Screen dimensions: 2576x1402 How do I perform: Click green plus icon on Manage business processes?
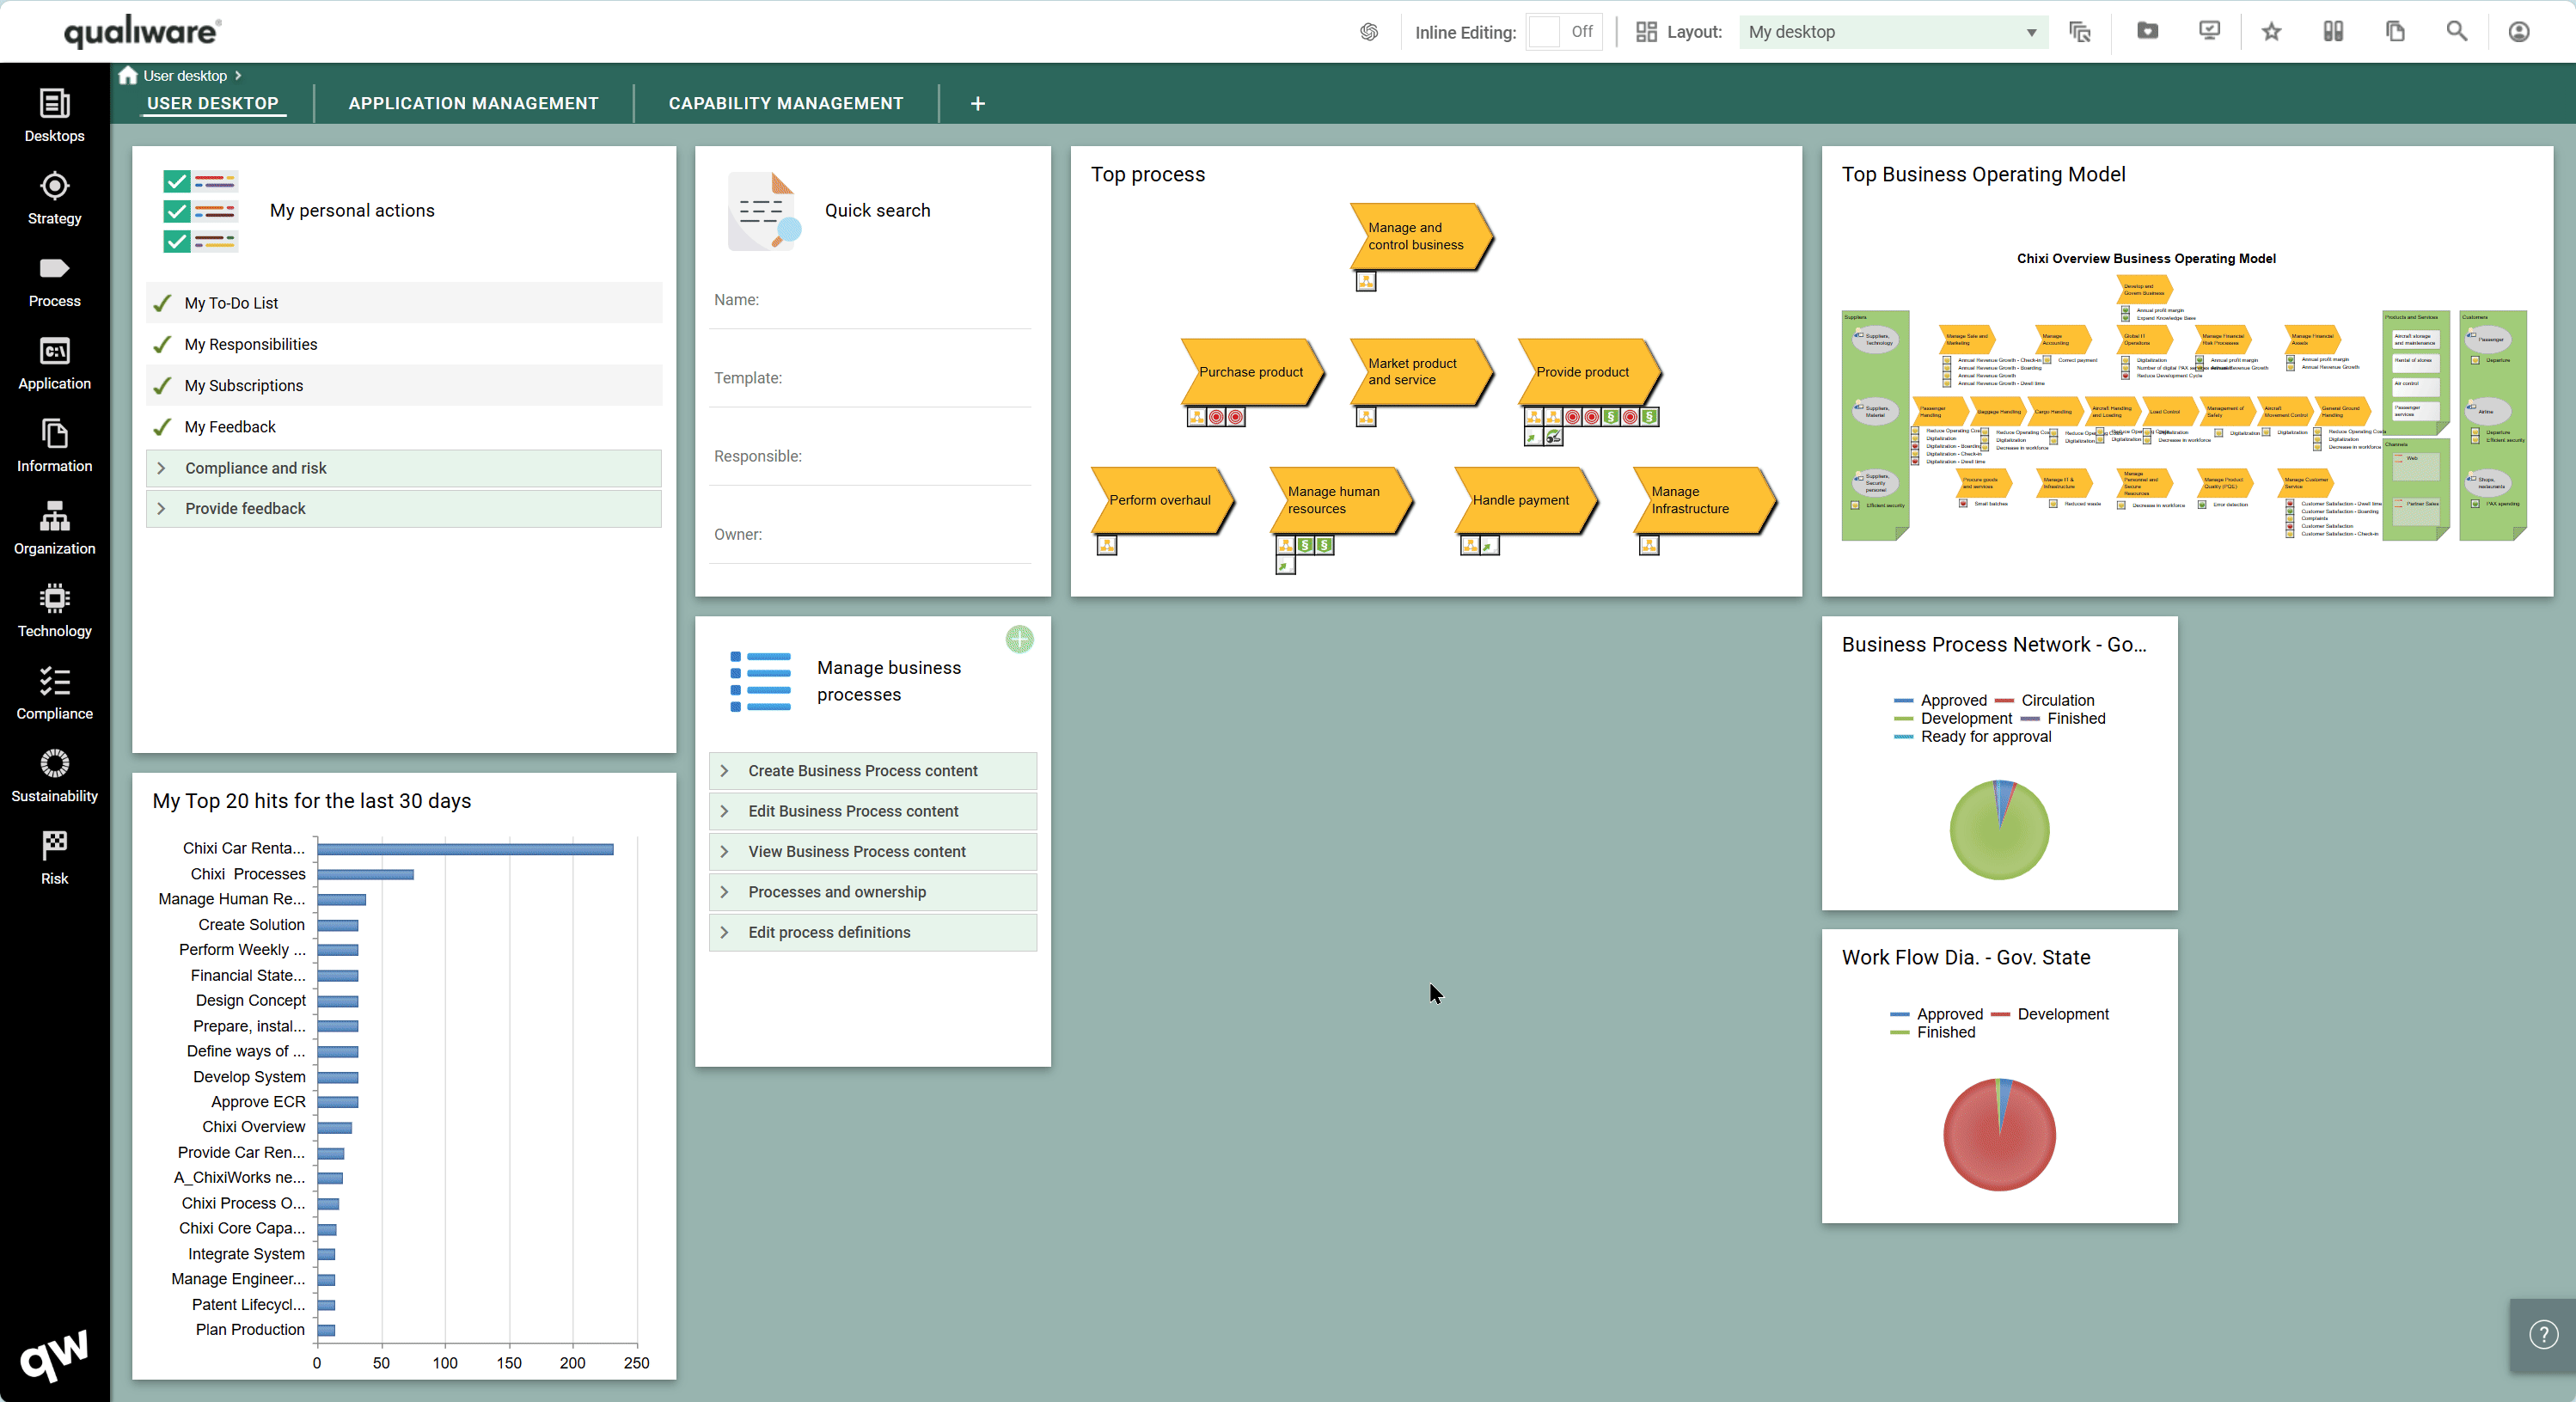coord(1019,639)
